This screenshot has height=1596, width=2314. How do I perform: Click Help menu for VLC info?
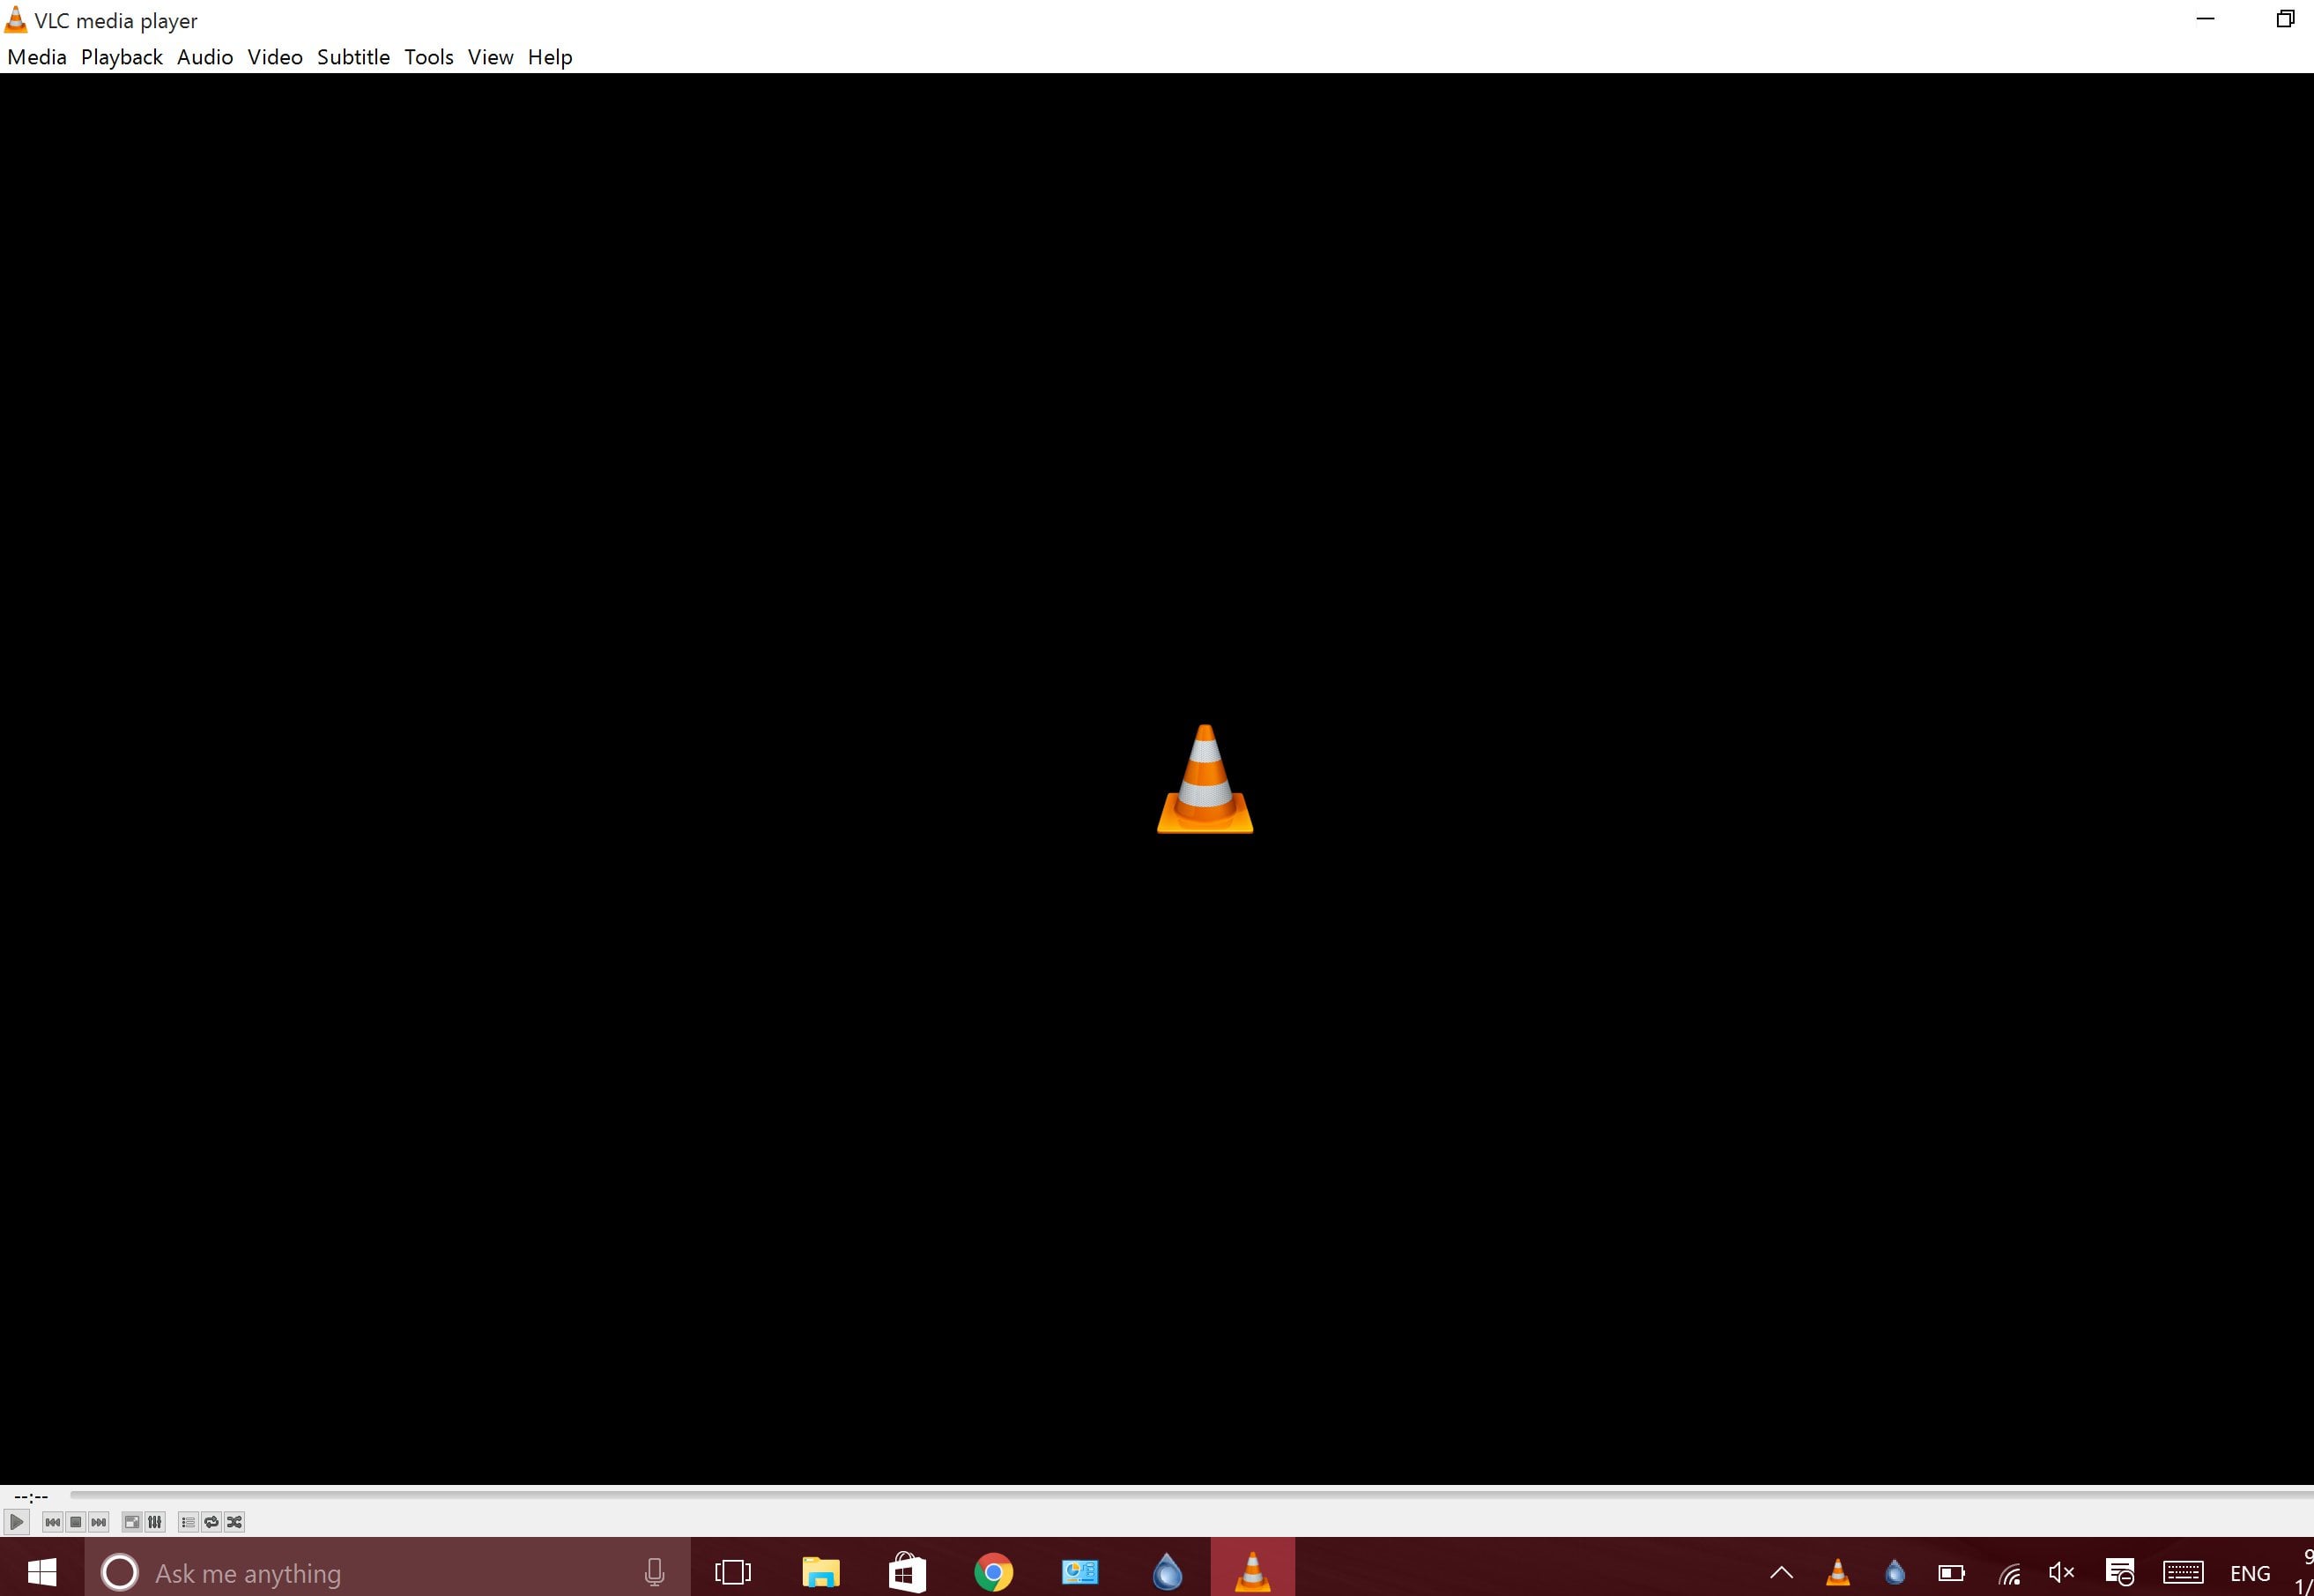click(x=551, y=56)
